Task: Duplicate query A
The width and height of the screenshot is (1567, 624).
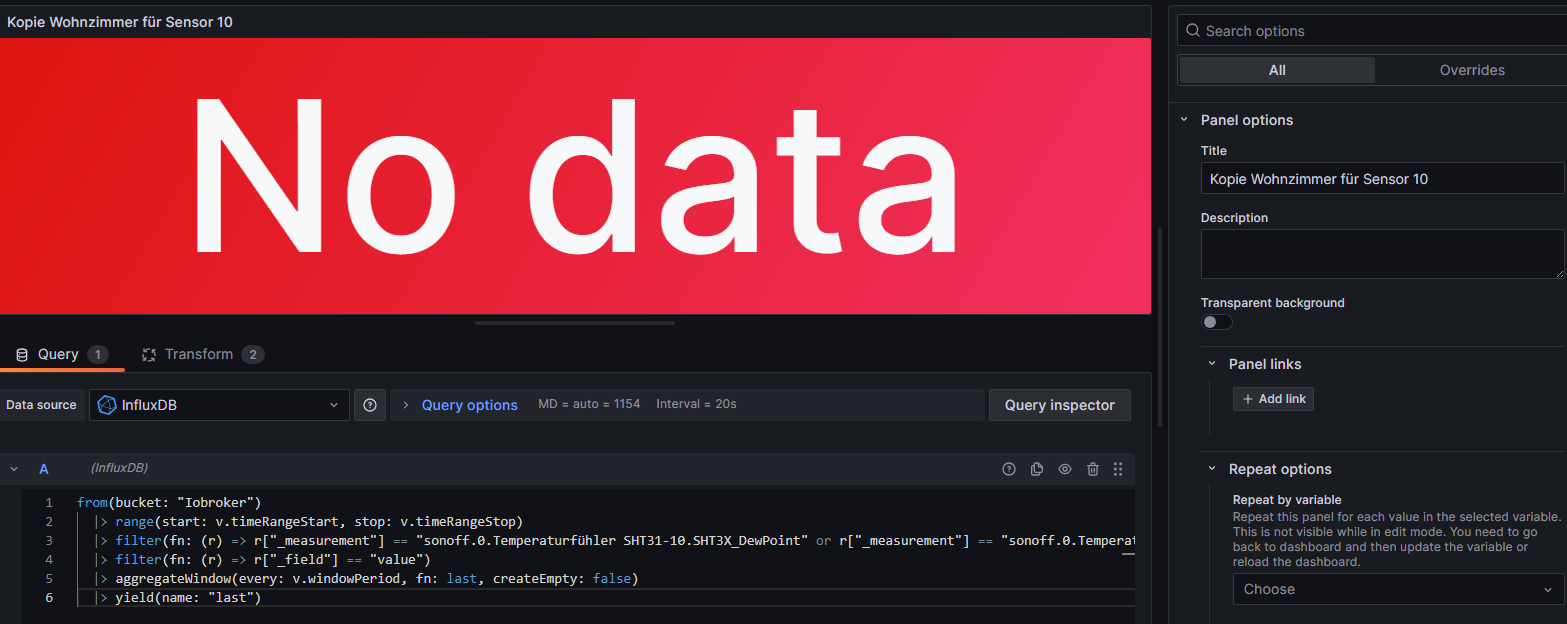Action: [x=1037, y=469]
